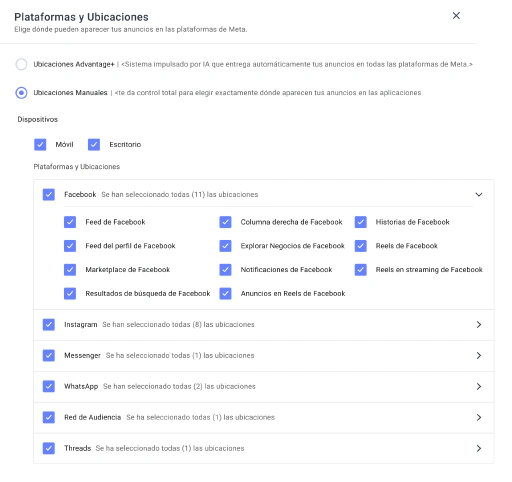Image resolution: width=512 pixels, height=482 pixels.
Task: Click the Marketplace de Facebook label
Action: [x=128, y=270]
